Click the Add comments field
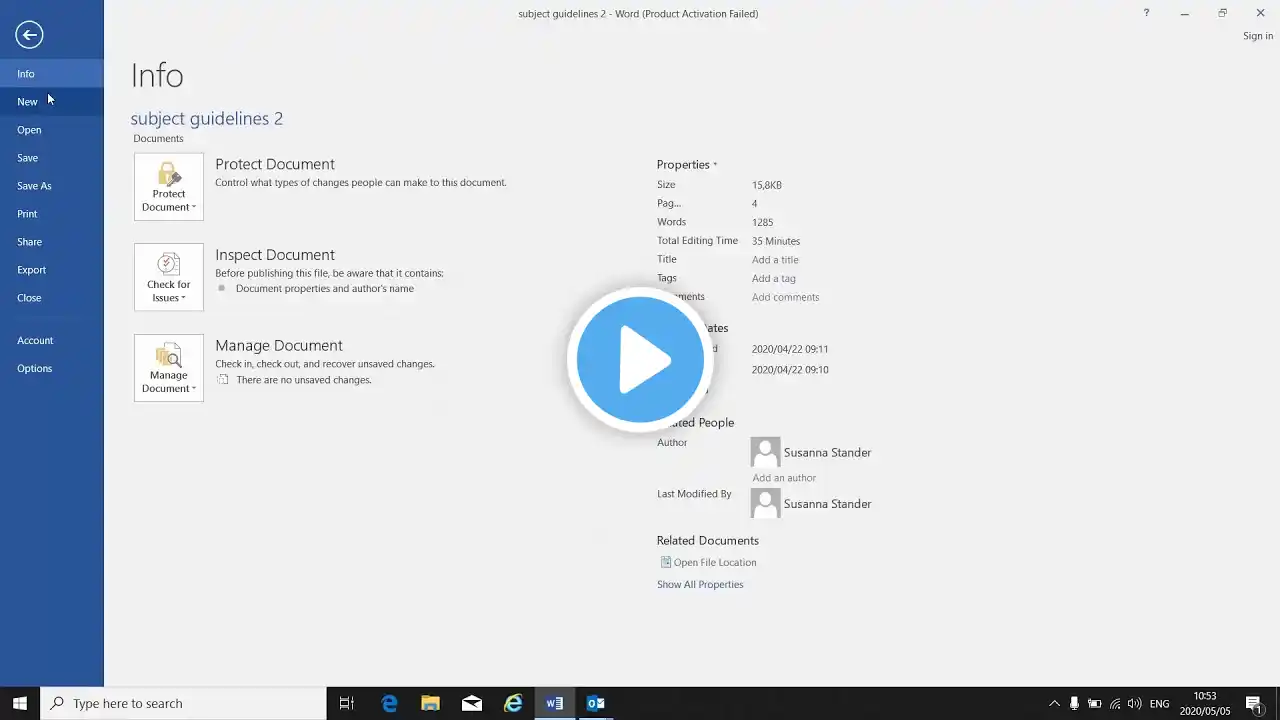The image size is (1280, 720). click(x=785, y=297)
